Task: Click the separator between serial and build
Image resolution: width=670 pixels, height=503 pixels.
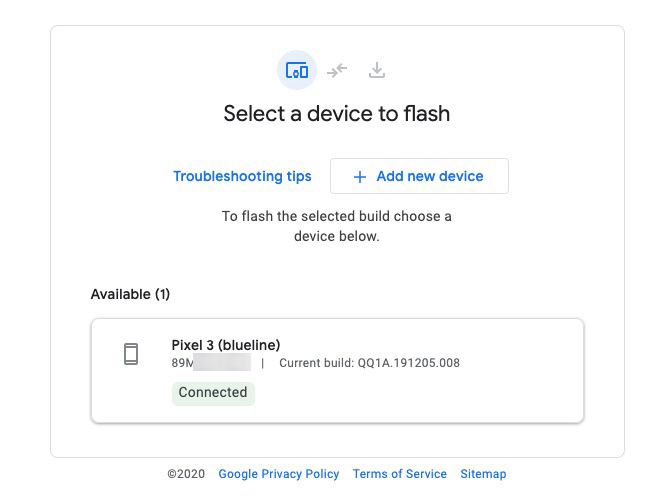Action: pos(263,363)
